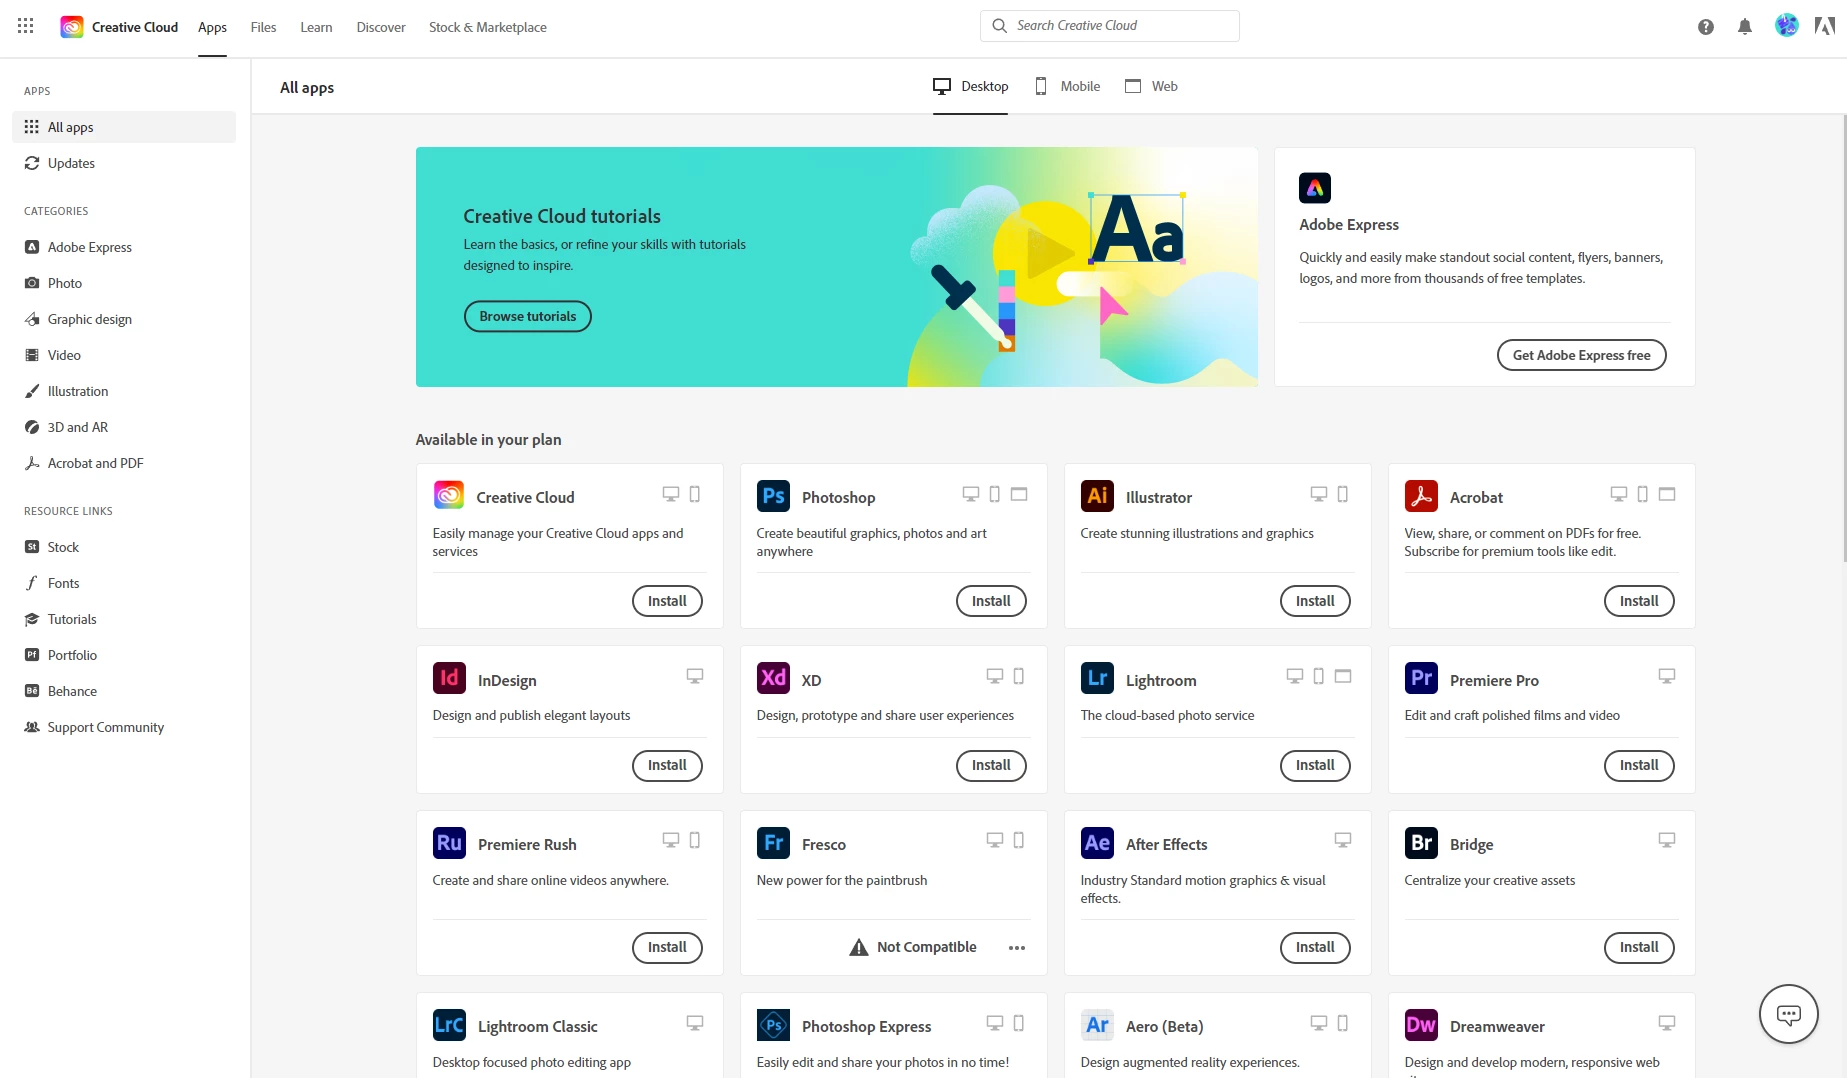Click the InDesign app icon
The height and width of the screenshot is (1078, 1847).
[x=450, y=678]
